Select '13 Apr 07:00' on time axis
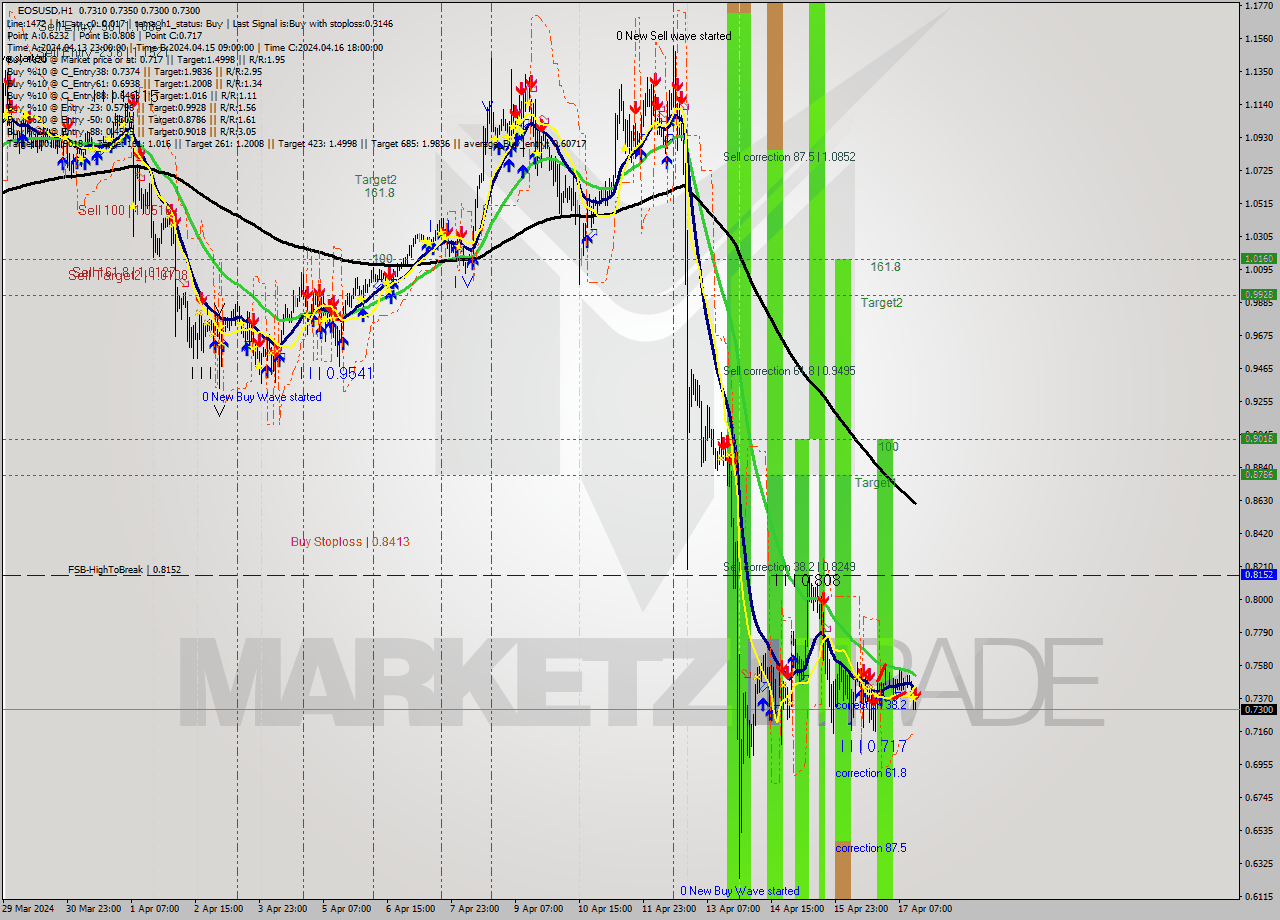 (x=733, y=909)
